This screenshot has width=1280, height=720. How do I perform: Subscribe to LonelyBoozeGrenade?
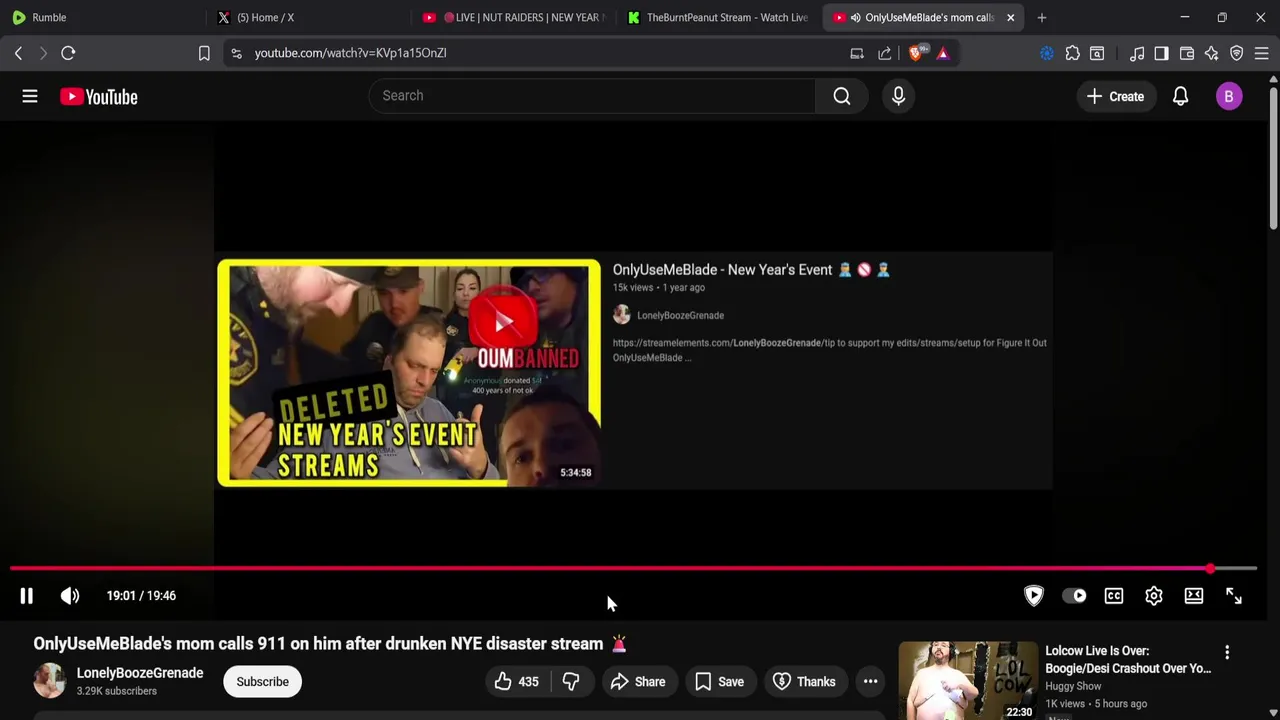[x=263, y=682]
